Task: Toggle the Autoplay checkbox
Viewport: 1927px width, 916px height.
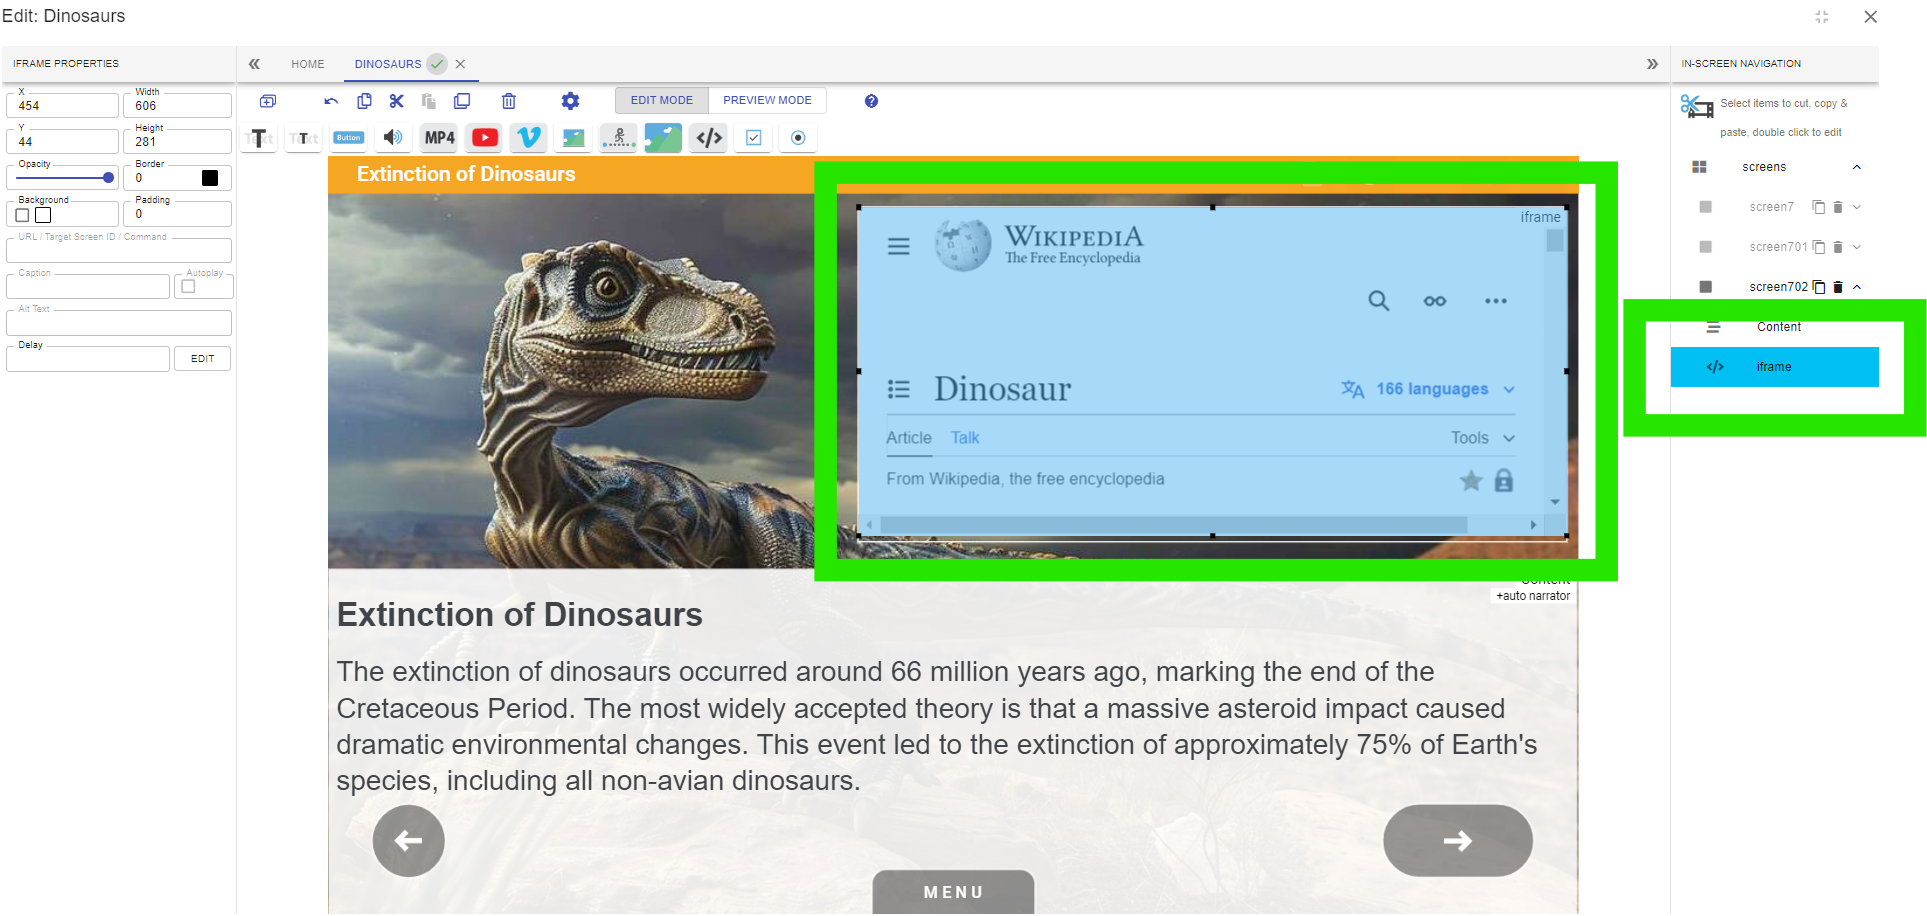Action: click(188, 287)
